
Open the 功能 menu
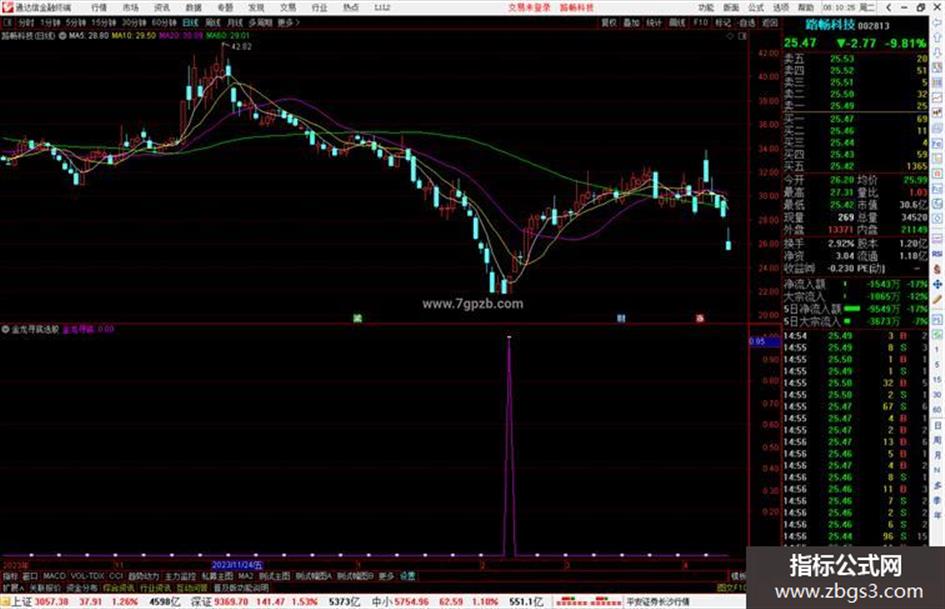click(x=706, y=7)
